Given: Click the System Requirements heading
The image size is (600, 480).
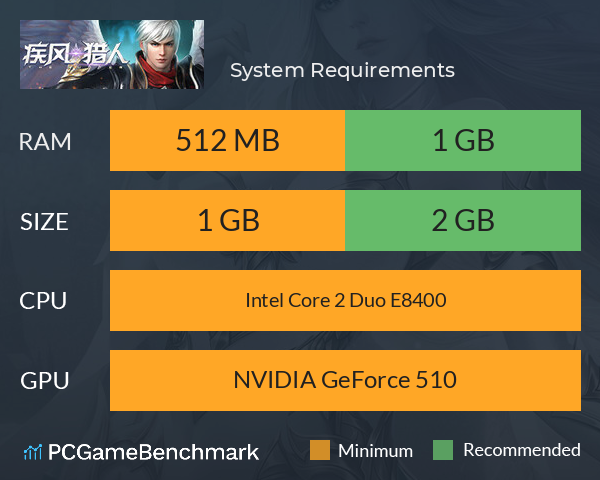Looking at the screenshot, I should (342, 71).
